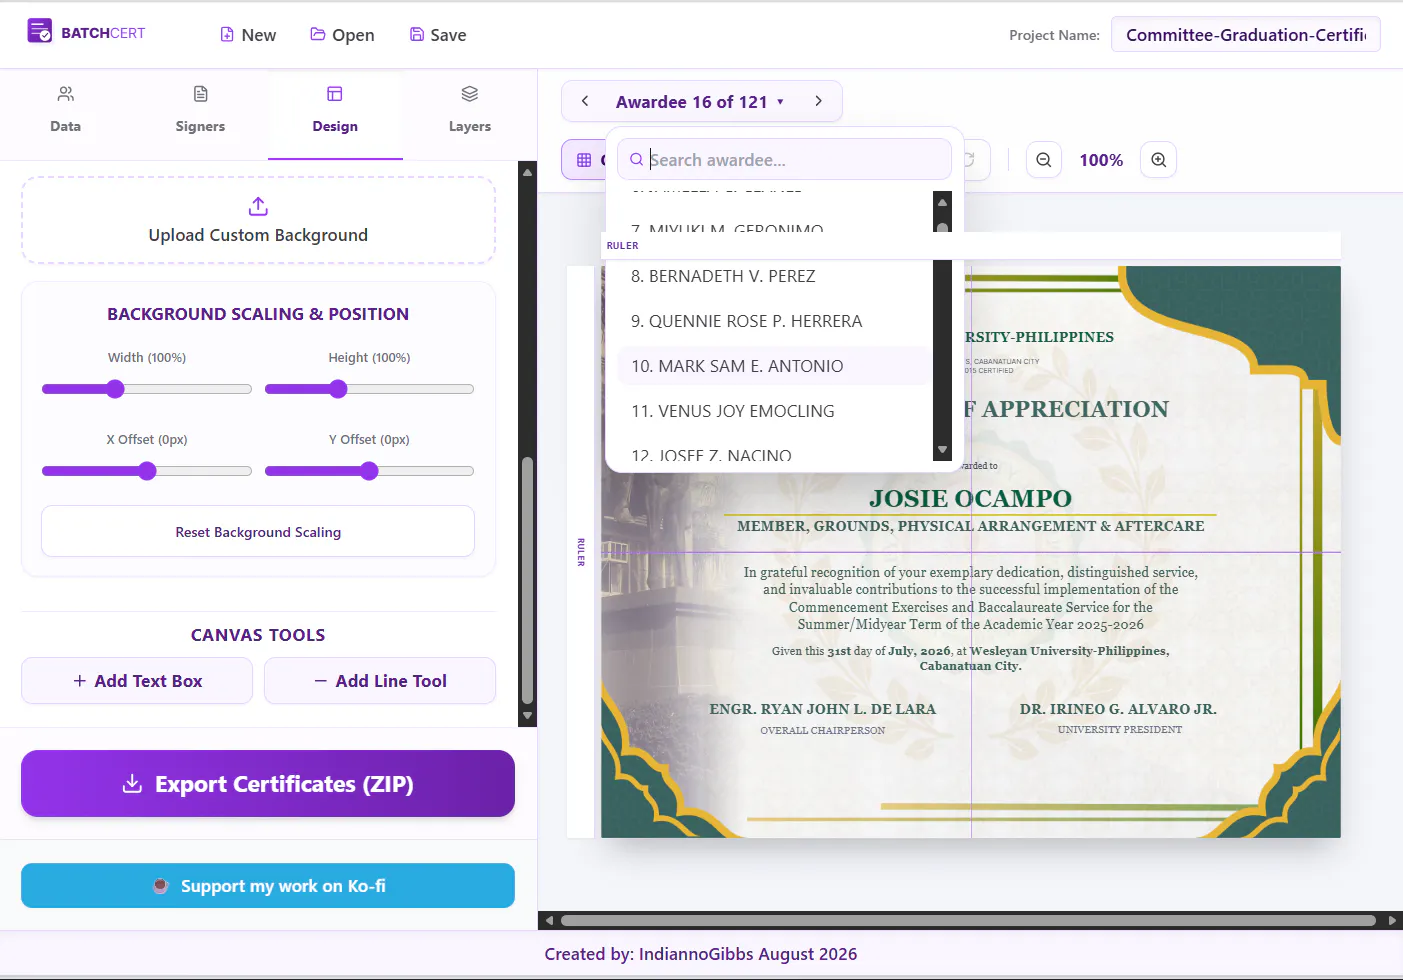Screen dimensions: 1403x980
Task: Click the canvas horizontal scrollbar left arrow
Action: (x=548, y=920)
